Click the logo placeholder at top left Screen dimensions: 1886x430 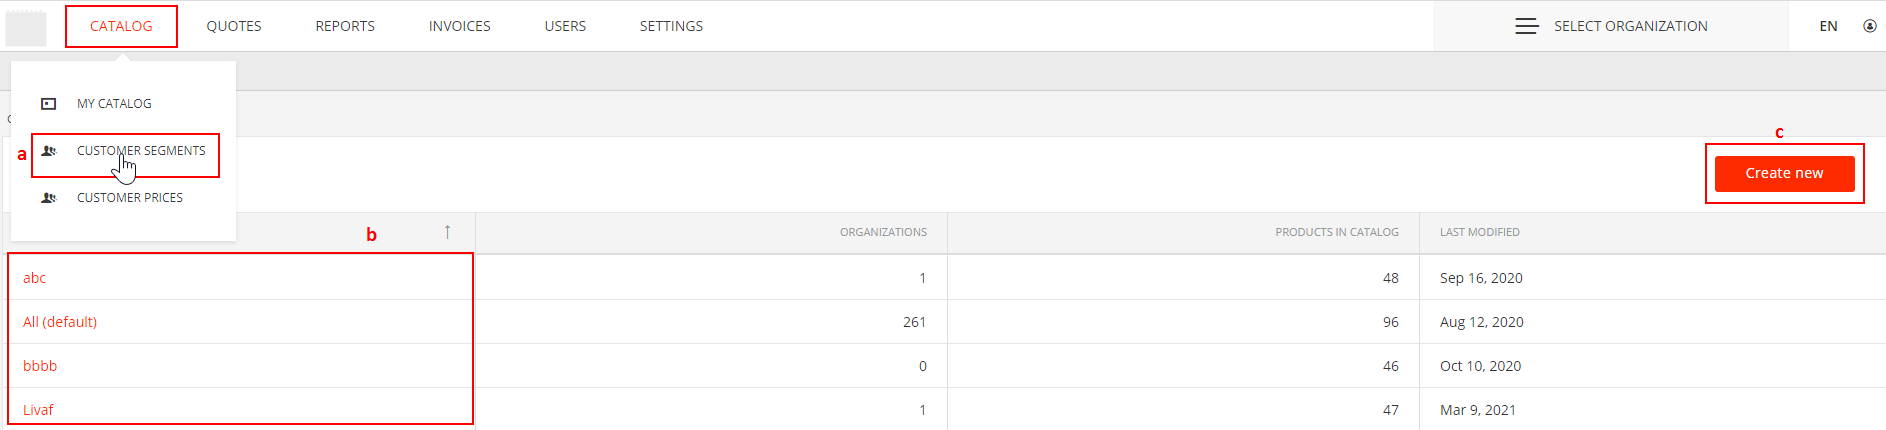click(x=26, y=28)
